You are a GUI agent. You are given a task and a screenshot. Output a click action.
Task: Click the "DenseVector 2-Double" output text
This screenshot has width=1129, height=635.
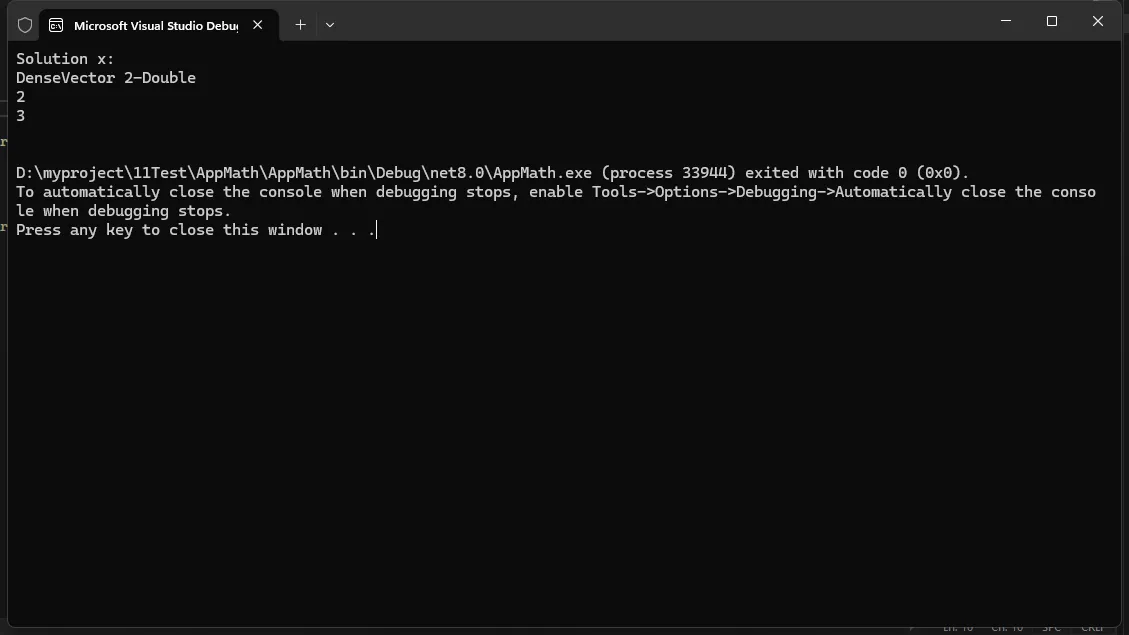106,78
